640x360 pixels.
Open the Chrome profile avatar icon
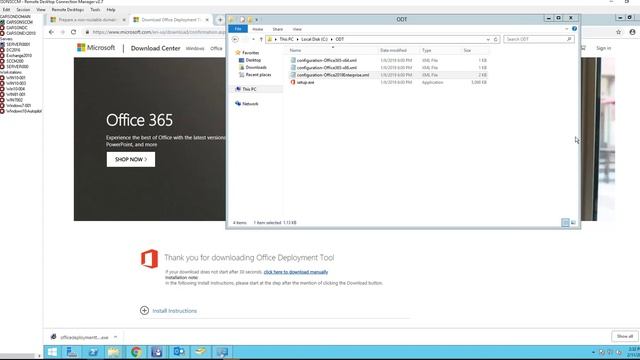pos(632,32)
